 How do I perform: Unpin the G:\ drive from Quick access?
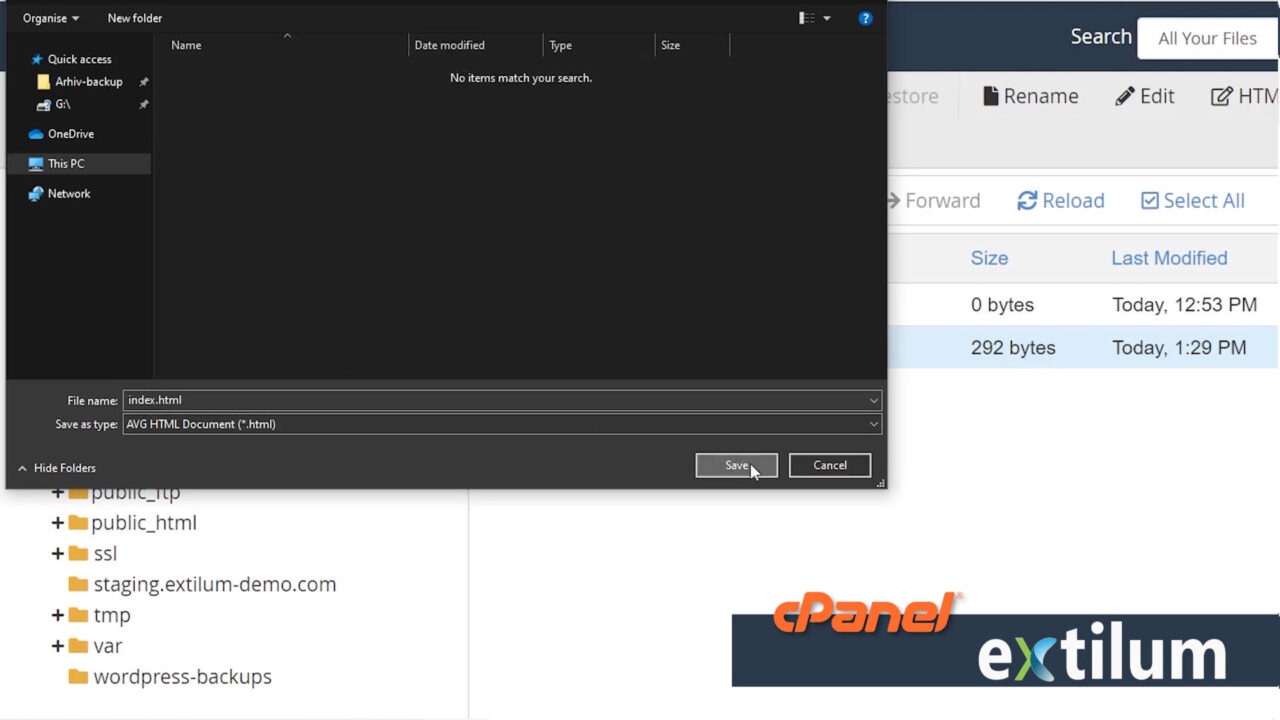click(143, 104)
